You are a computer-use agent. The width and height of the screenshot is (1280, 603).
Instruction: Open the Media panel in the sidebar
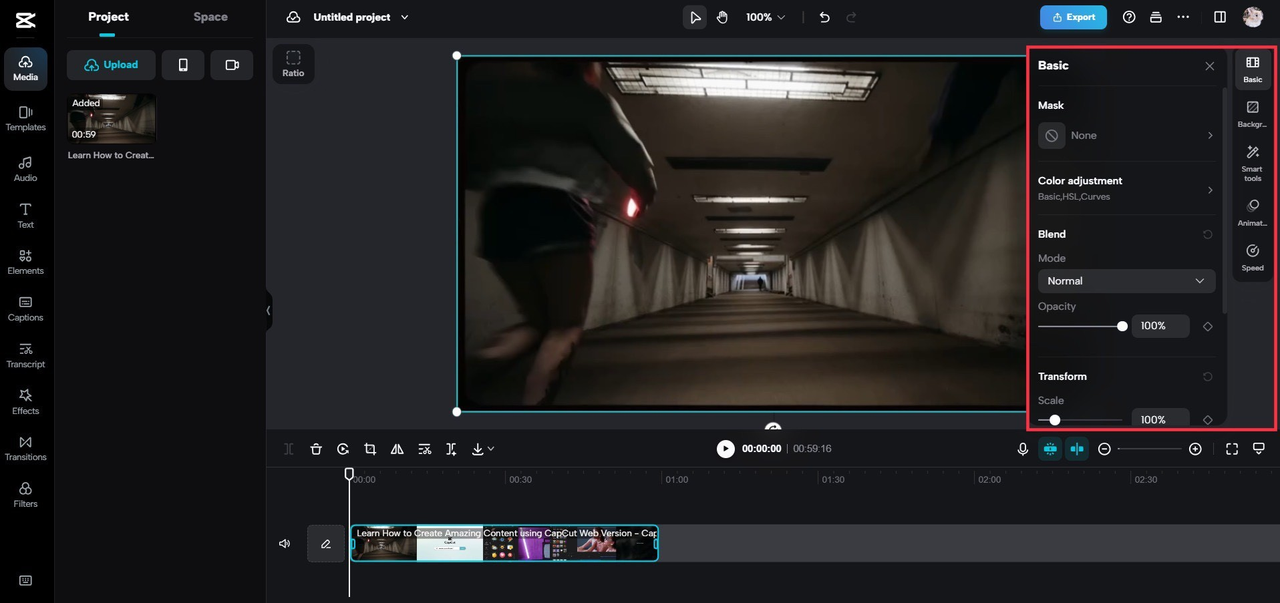pos(25,69)
